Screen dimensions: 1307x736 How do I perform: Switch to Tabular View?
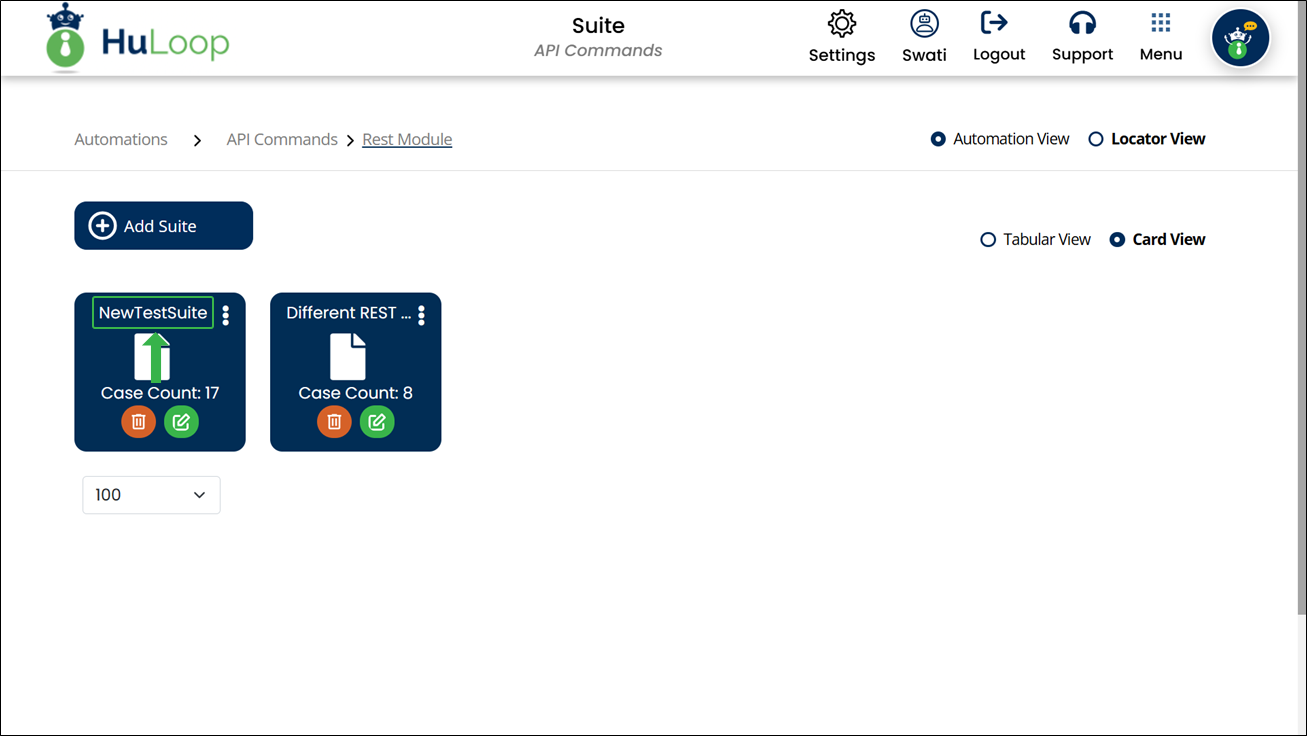click(988, 240)
